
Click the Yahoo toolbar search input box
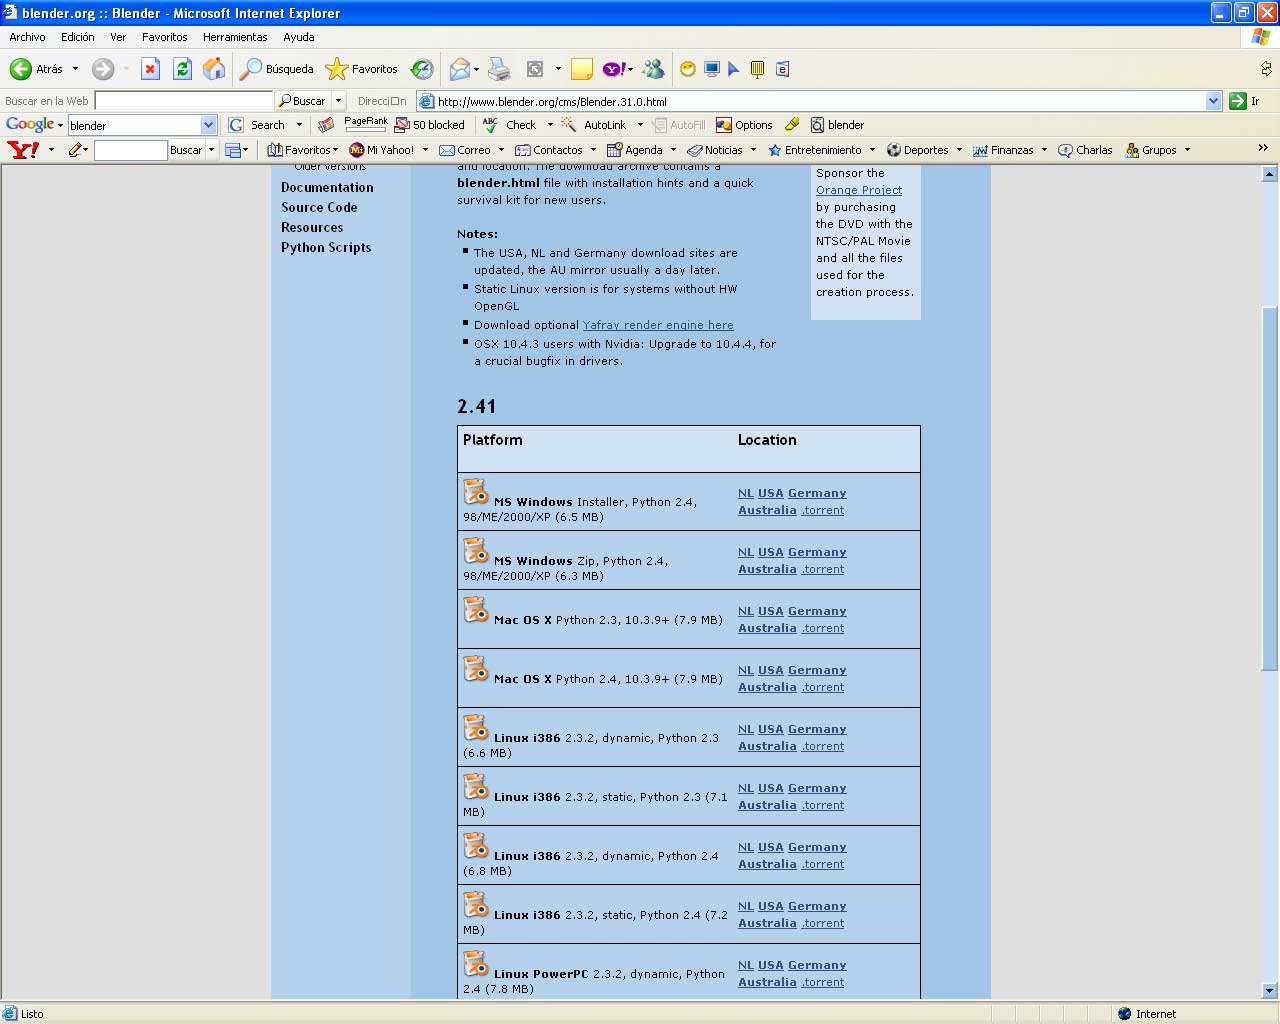[130, 150]
